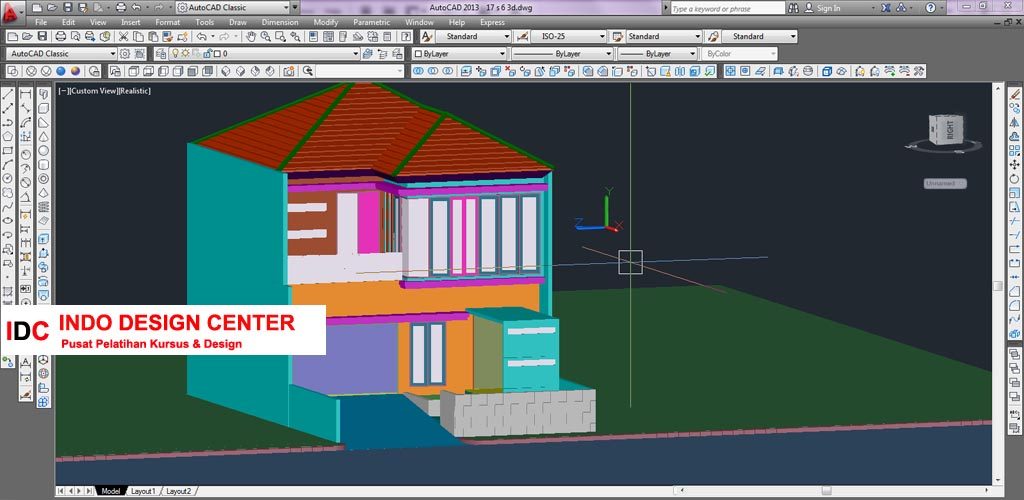Select the Aligned dimension tool
The height and width of the screenshot is (500, 1024).
pyautogui.click(x=25, y=108)
